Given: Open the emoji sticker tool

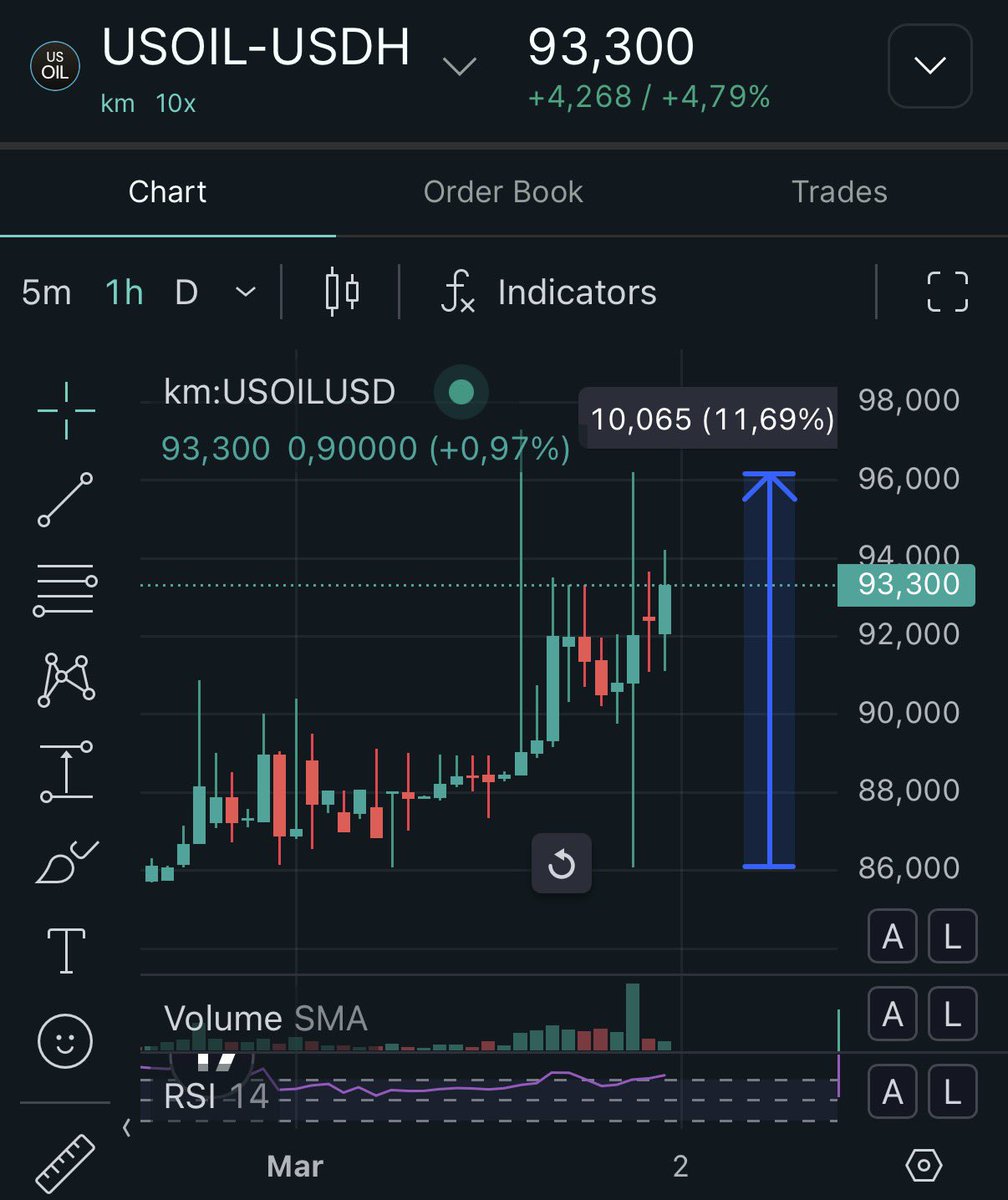Looking at the screenshot, I should pos(65,1041).
